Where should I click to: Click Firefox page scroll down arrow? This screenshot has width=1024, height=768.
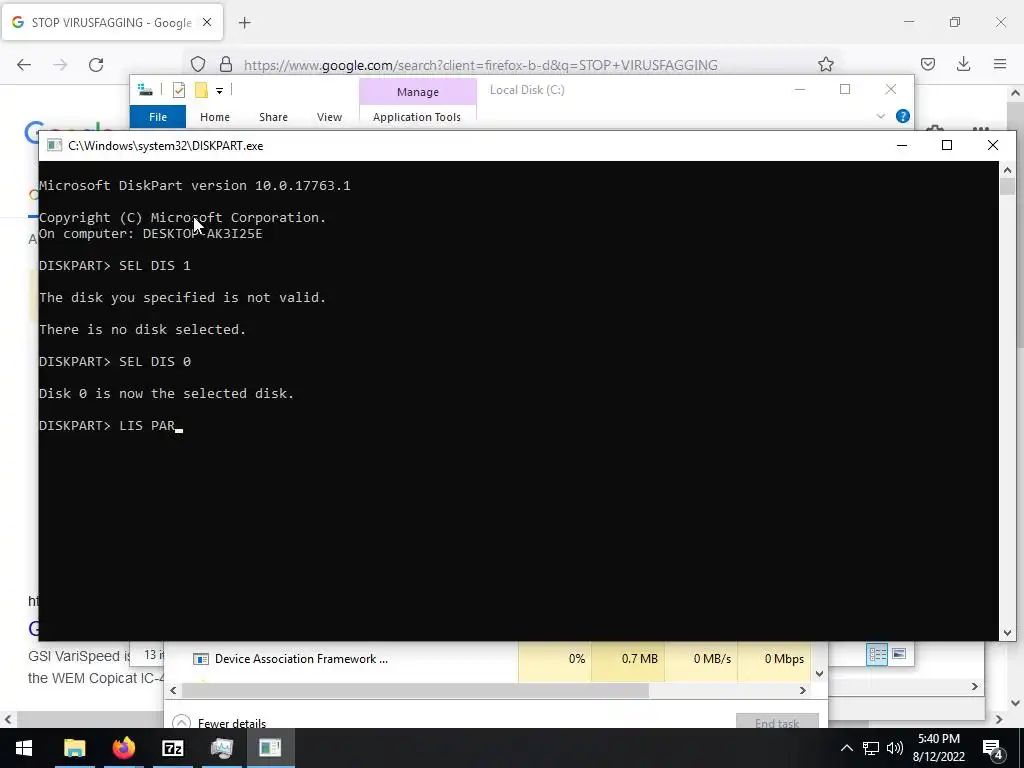[x=1016, y=703]
